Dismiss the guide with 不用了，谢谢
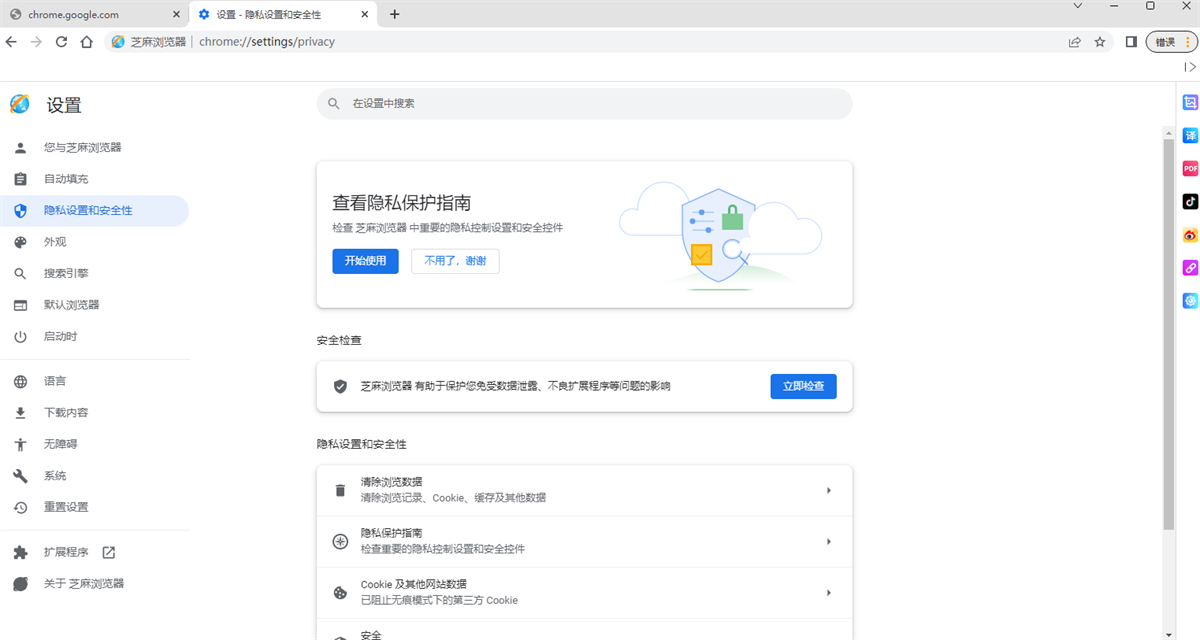The width and height of the screenshot is (1200, 640). (x=455, y=260)
